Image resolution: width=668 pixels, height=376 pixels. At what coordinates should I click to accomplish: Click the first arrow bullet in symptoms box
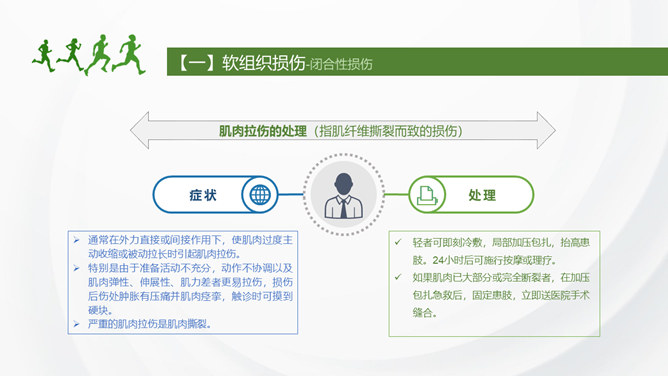click(x=76, y=240)
